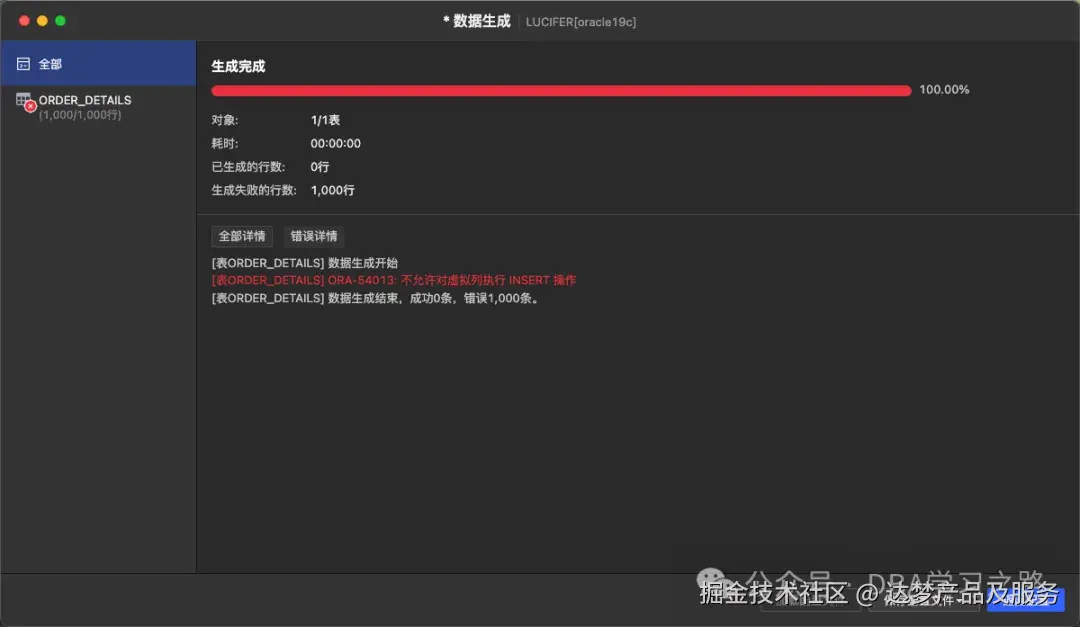
Task: Maximize the window with green button
Action: pos(61,21)
